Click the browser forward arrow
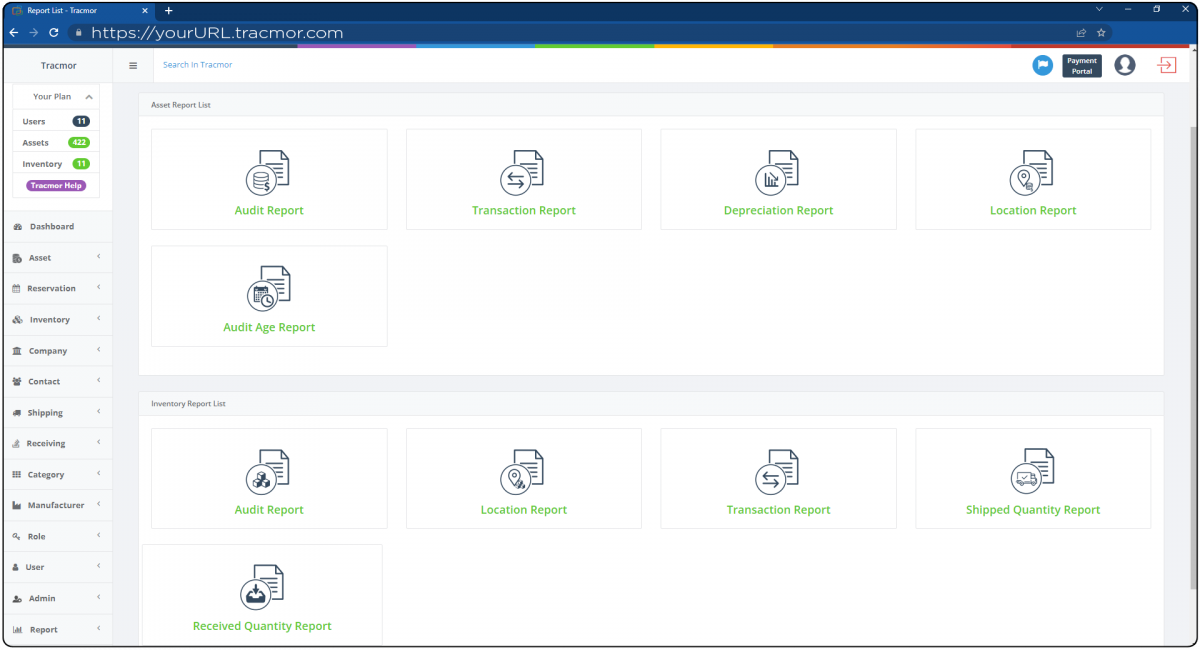Screen dimensions: 1200x650 [x=34, y=32]
